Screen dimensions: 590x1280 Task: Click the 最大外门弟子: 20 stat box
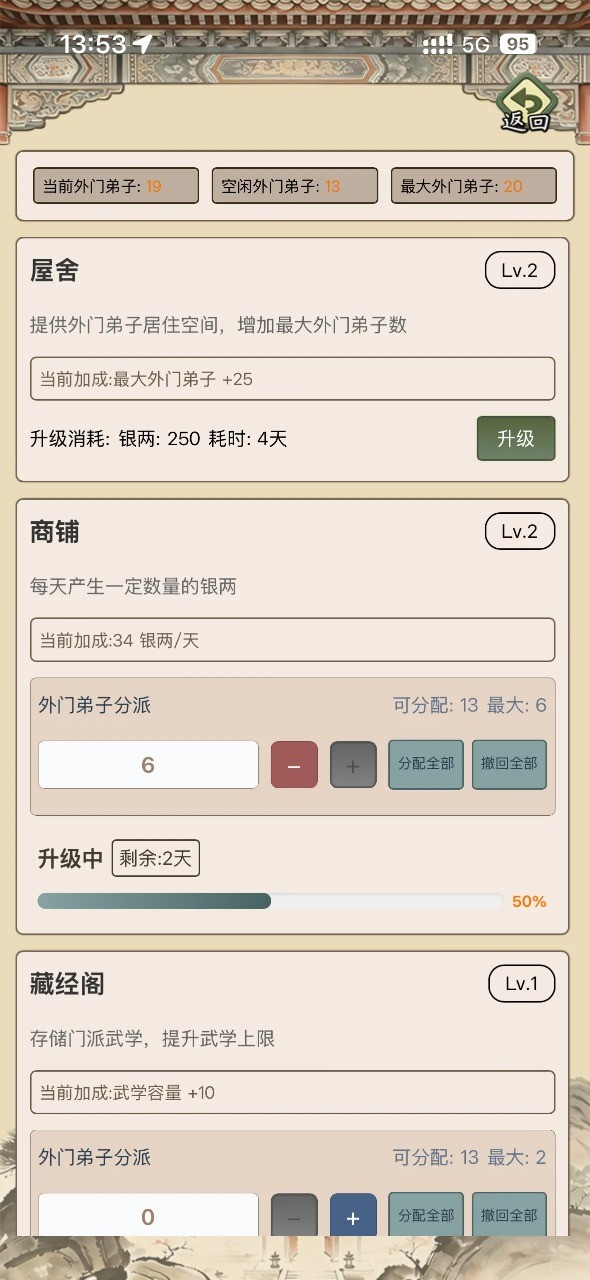pos(473,185)
